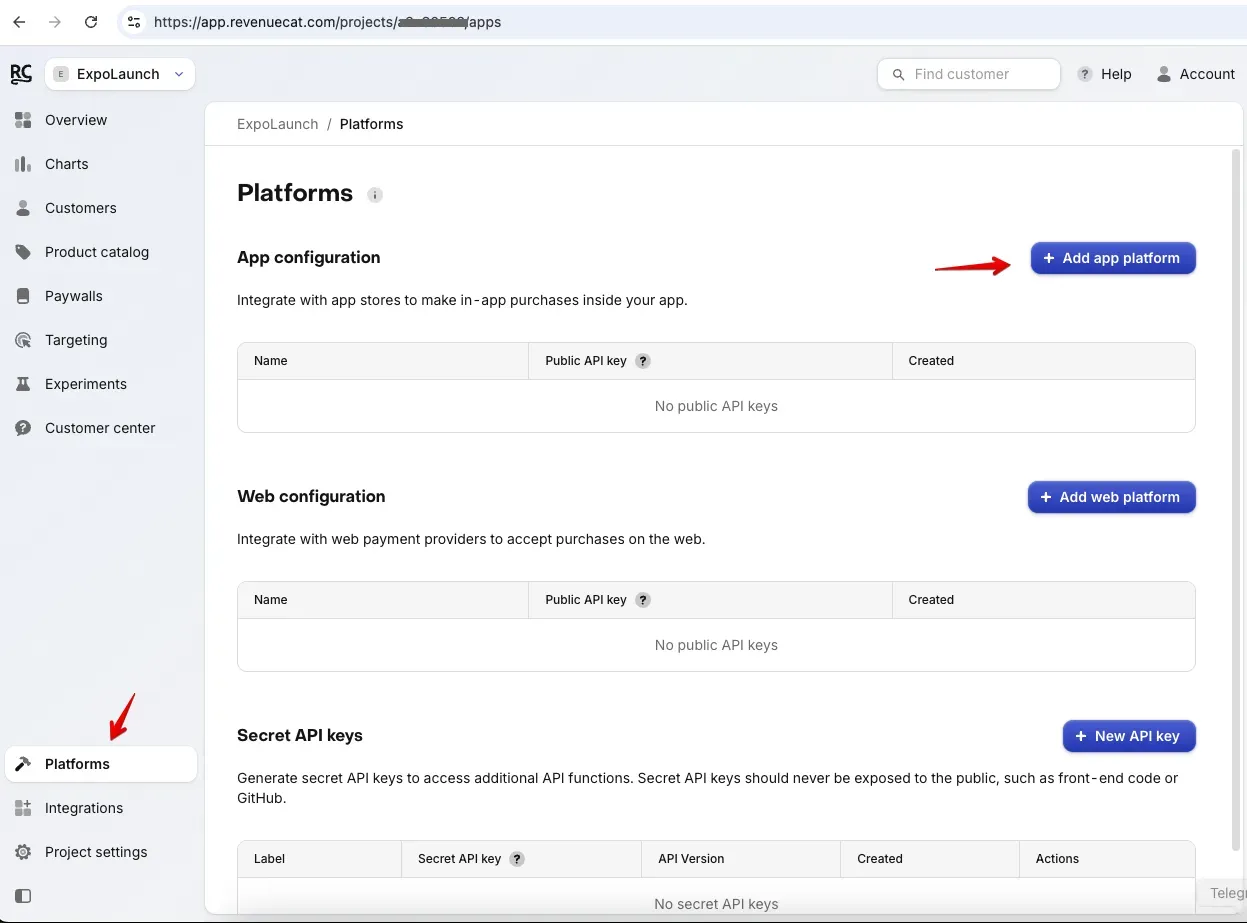Viewport: 1247px width, 923px height.
Task: Click the Platforms hammer icon
Action: 23,764
